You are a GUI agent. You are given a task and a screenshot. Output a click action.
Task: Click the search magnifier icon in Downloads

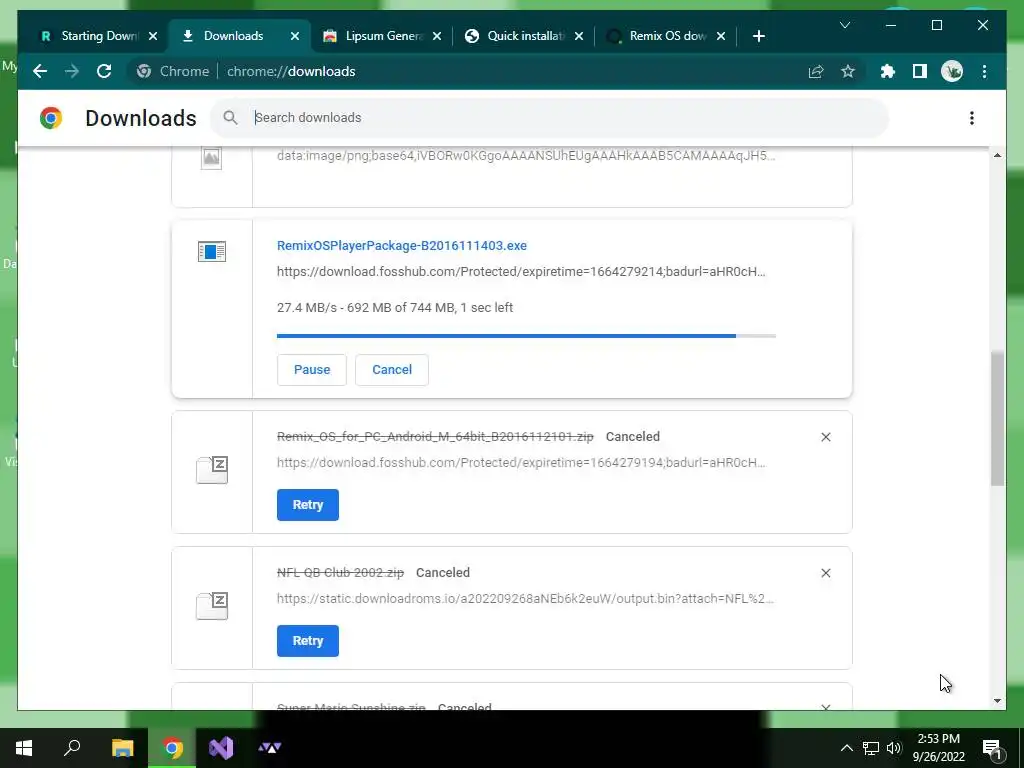tap(230, 118)
